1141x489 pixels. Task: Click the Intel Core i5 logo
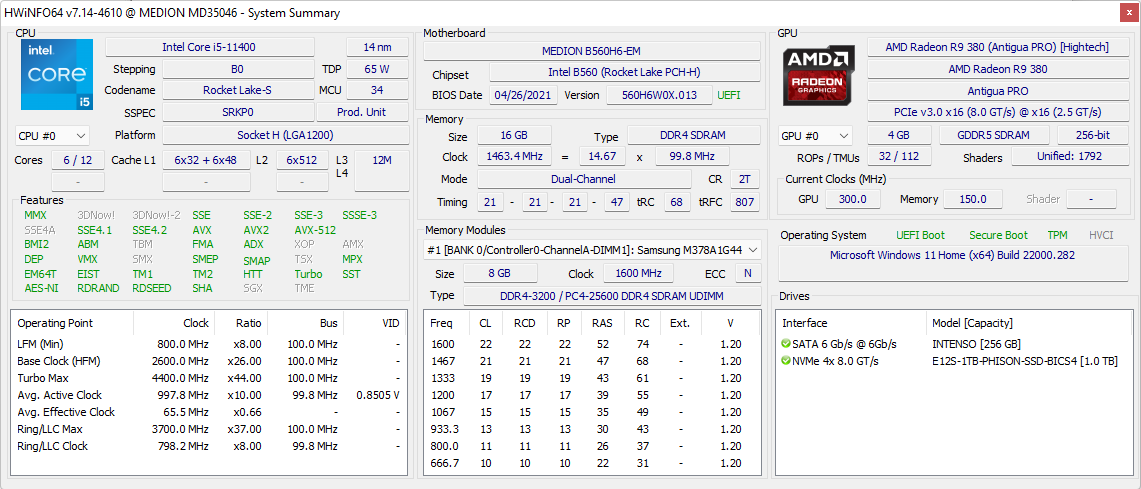click(x=57, y=74)
